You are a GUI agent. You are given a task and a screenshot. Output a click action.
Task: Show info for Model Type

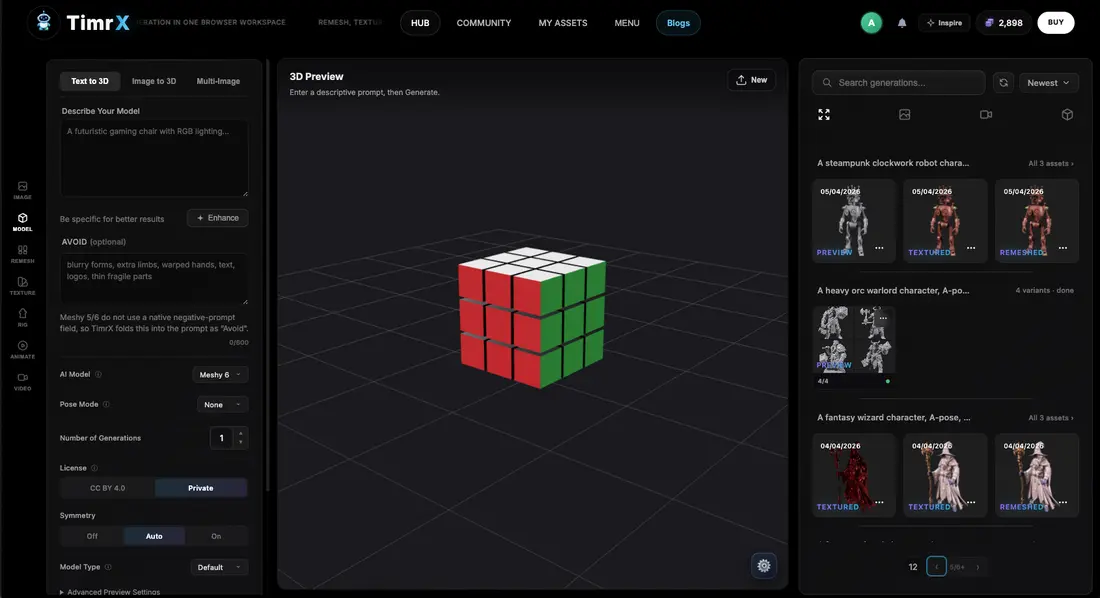[108, 567]
